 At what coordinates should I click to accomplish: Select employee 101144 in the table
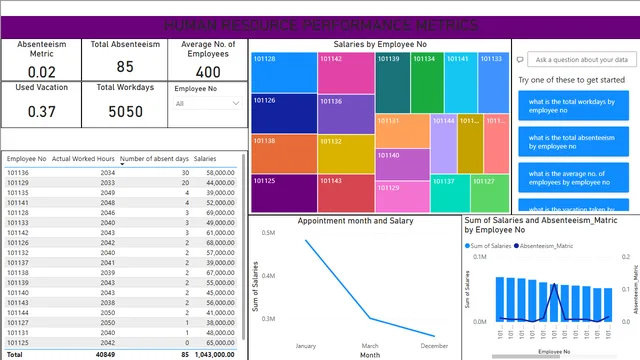pos(121,313)
